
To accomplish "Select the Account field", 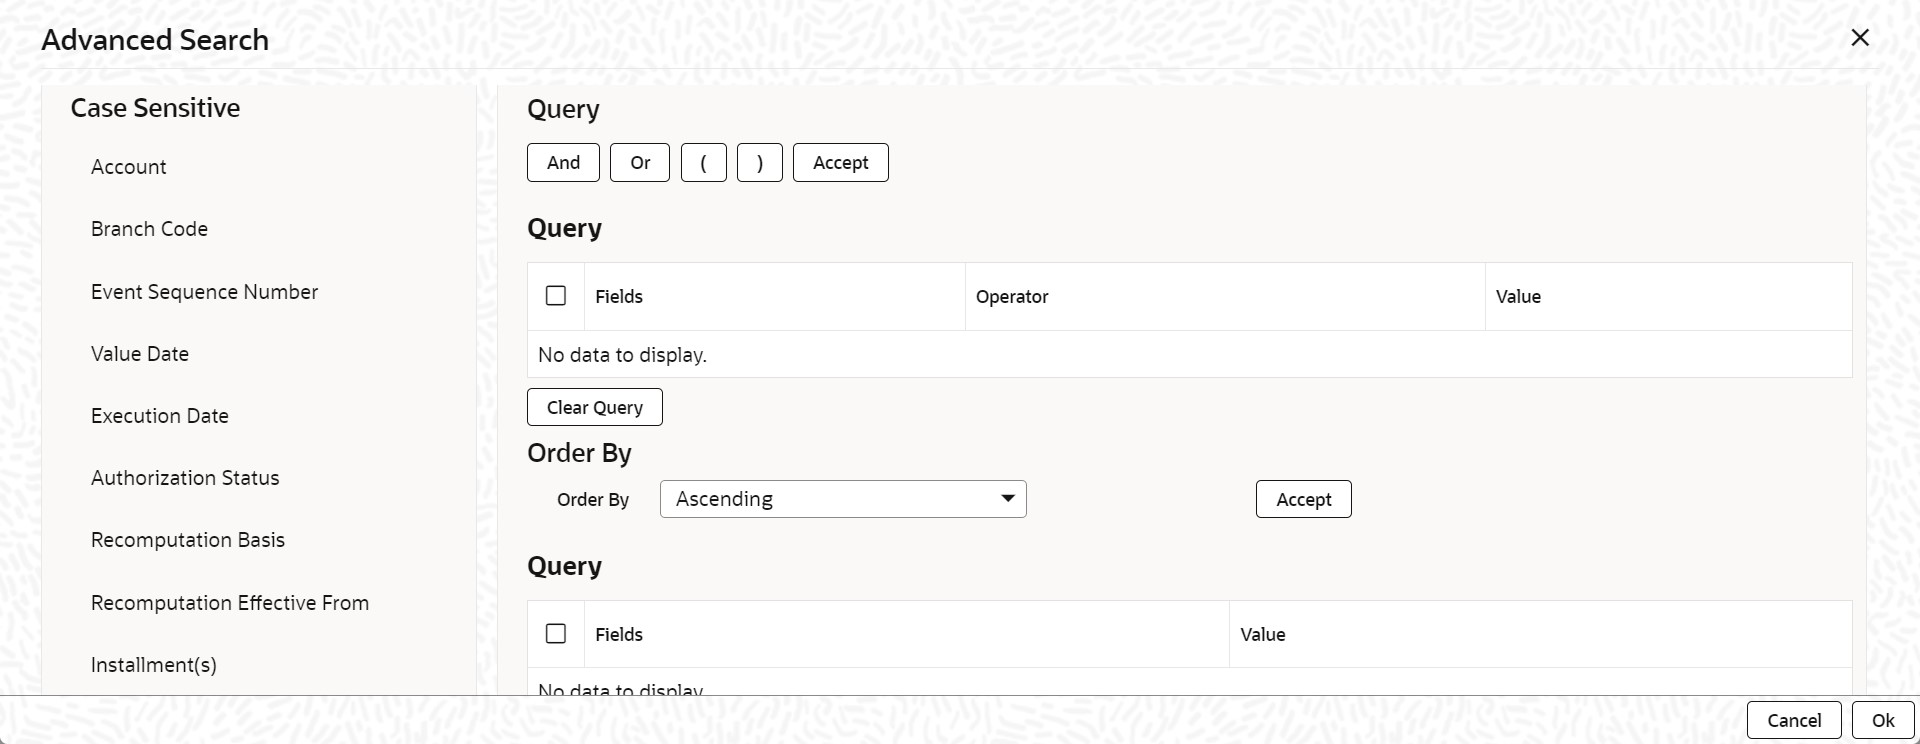I will point(129,167).
